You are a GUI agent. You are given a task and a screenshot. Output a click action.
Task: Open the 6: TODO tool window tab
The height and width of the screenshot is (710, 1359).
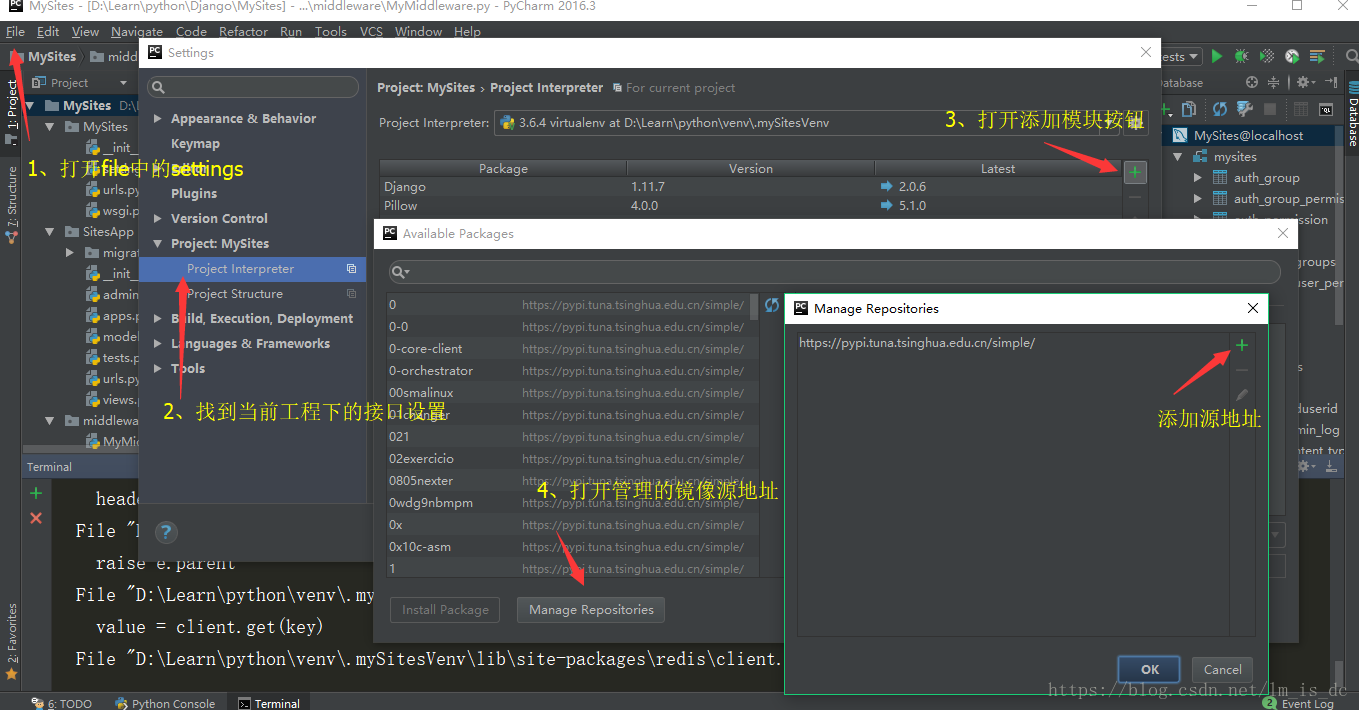point(62,703)
